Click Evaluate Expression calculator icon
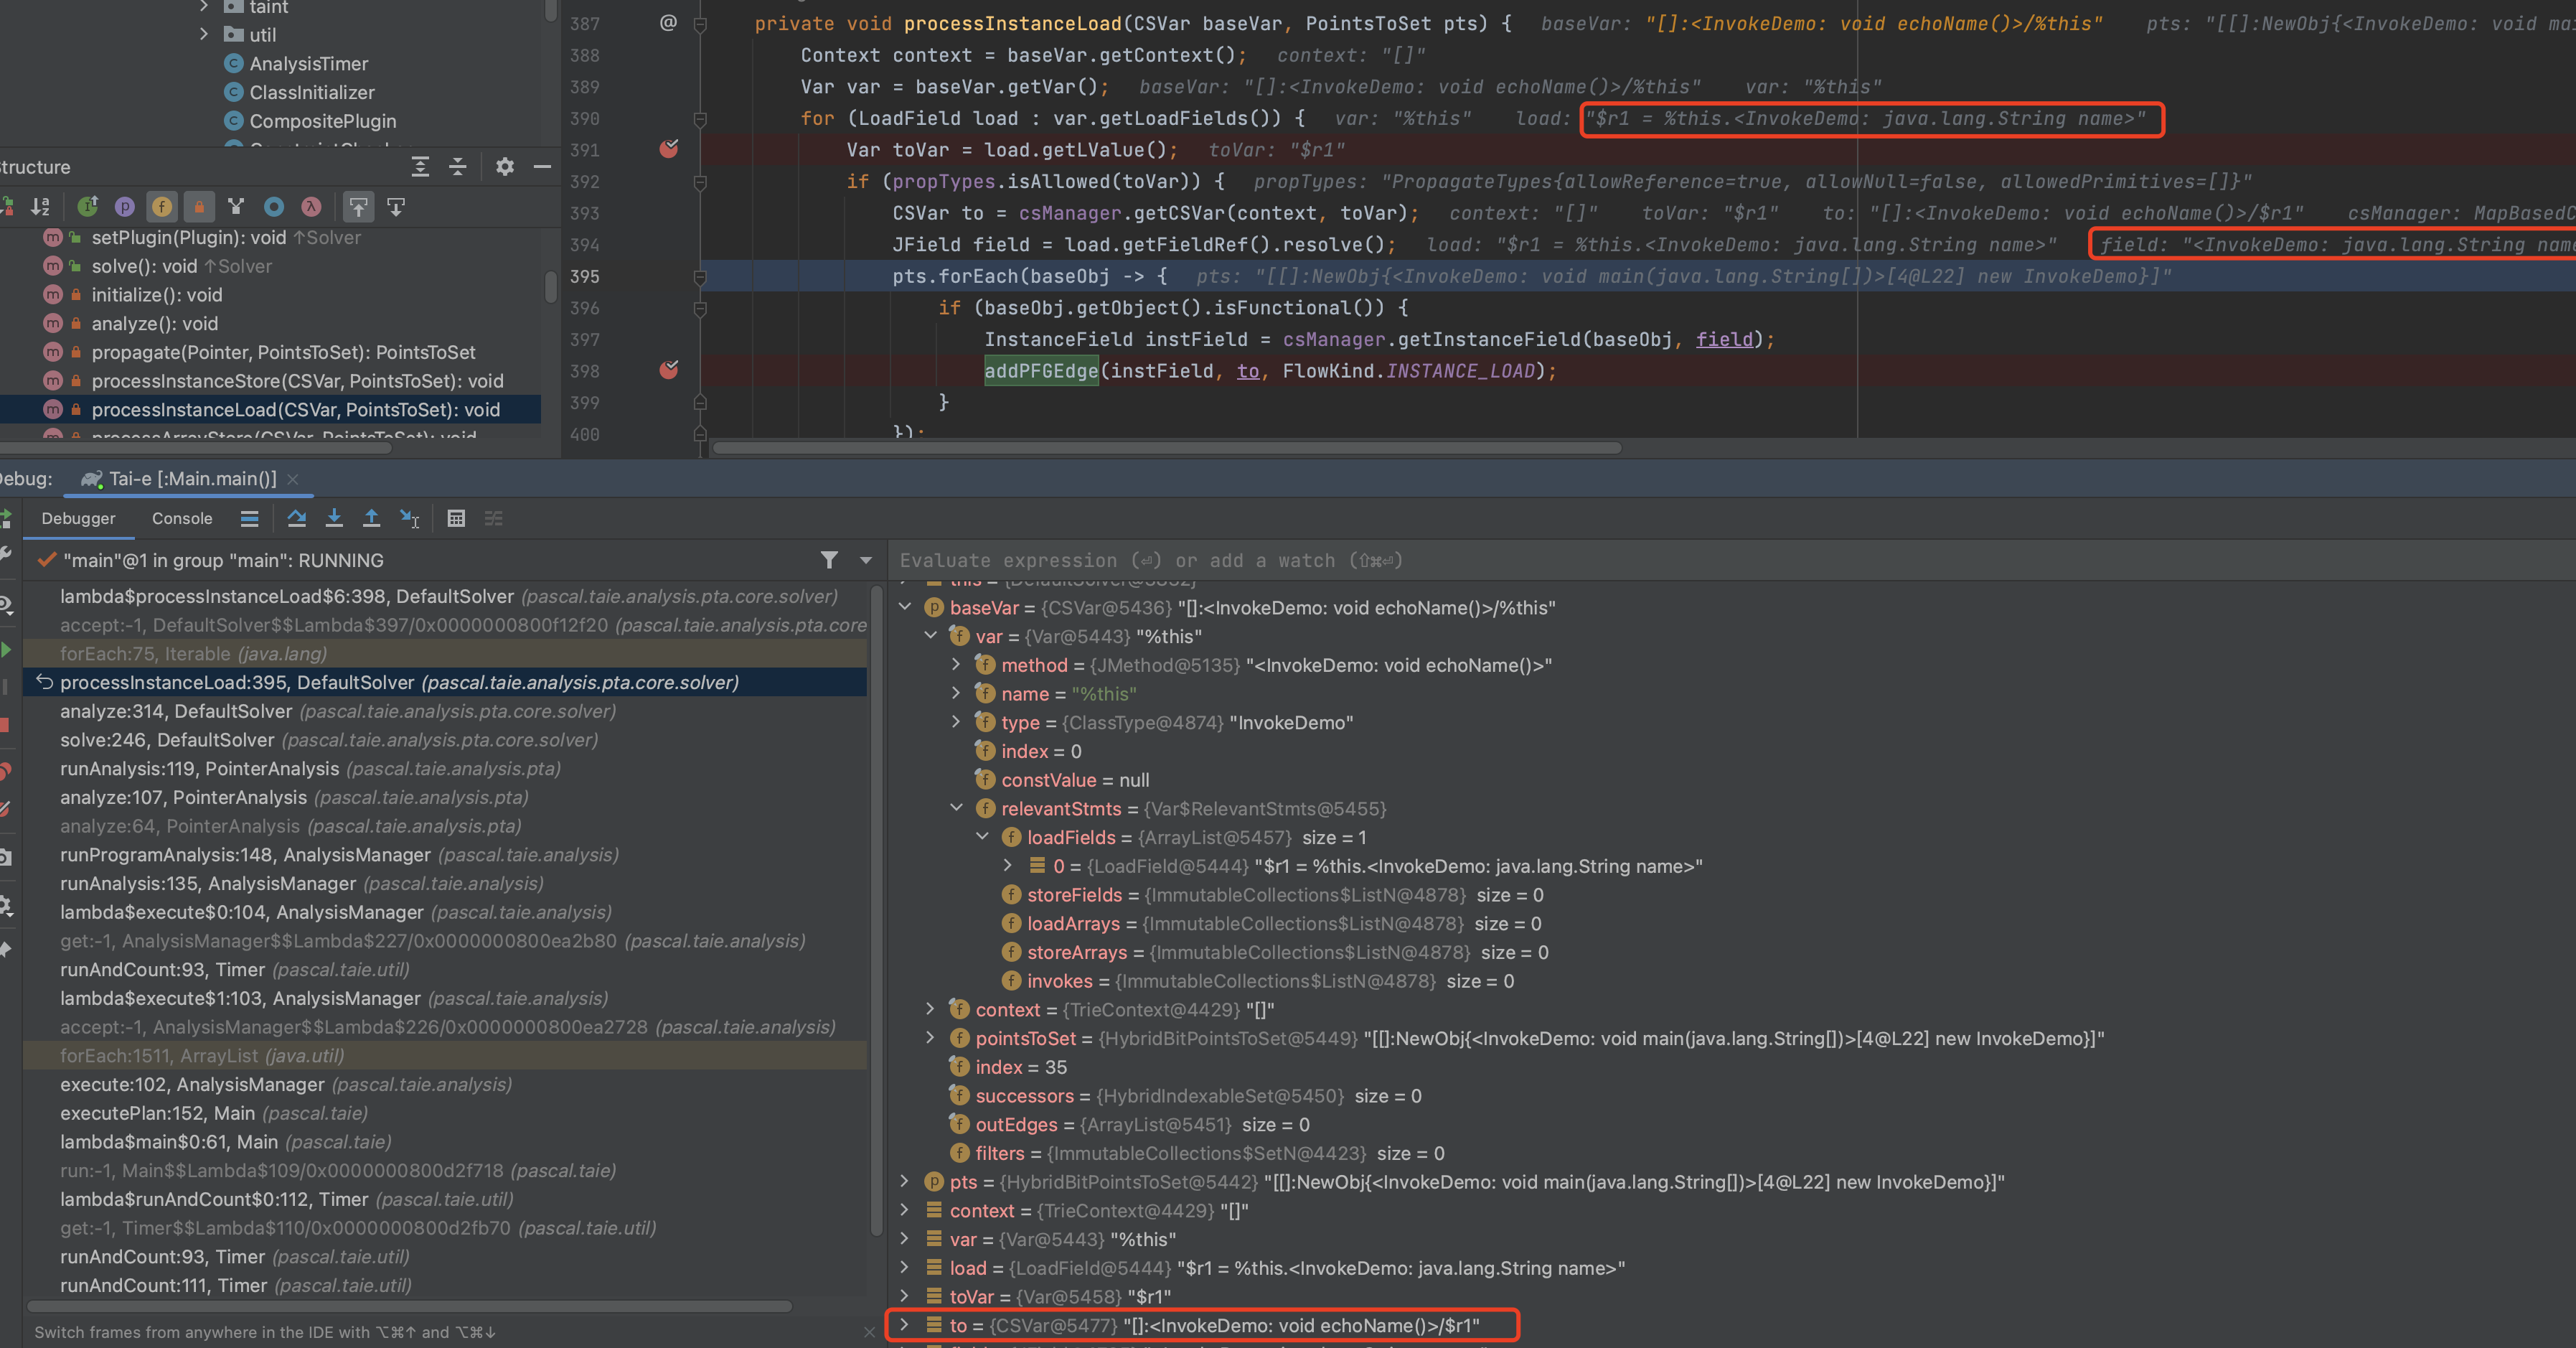This screenshot has width=2576, height=1348. pos(456,518)
